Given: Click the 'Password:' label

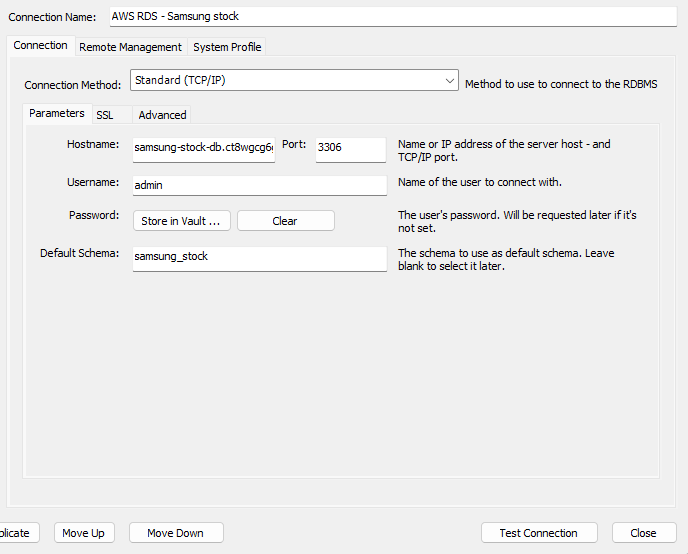Looking at the screenshot, I should click(94, 215).
